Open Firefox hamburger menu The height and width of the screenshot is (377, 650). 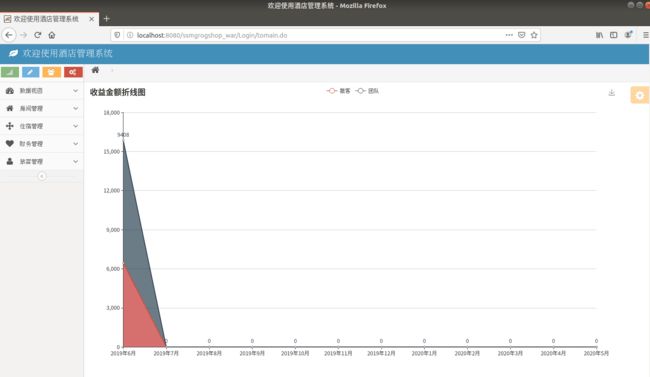pos(646,35)
